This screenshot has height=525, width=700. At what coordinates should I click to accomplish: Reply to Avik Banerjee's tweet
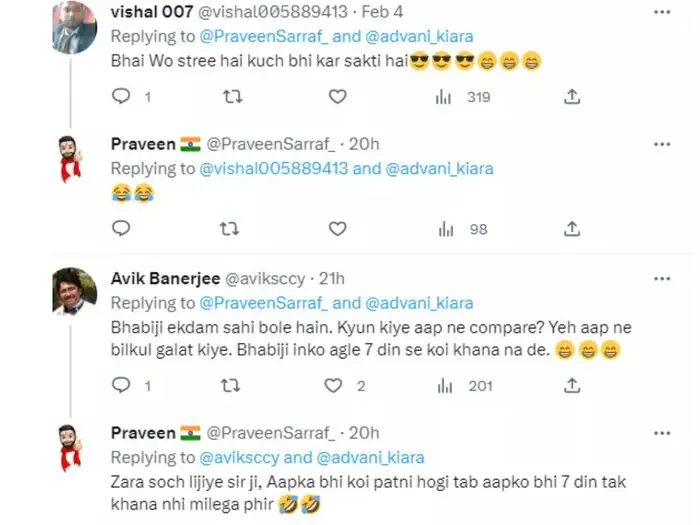121,385
